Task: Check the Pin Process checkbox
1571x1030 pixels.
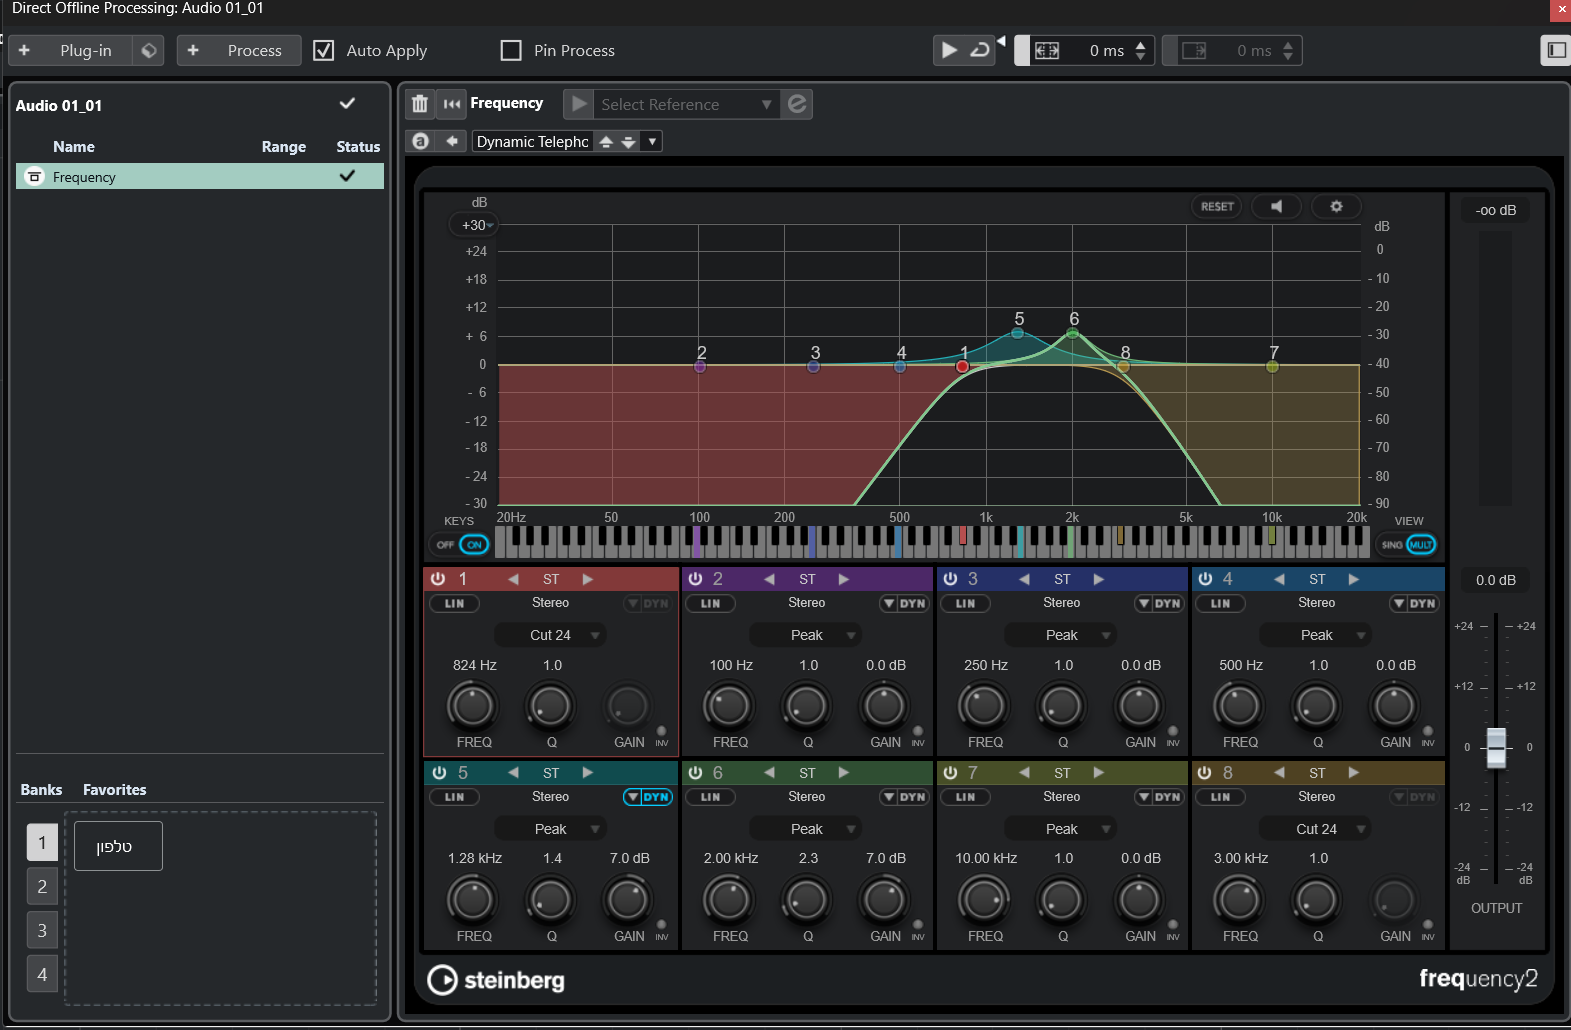Action: point(511,50)
